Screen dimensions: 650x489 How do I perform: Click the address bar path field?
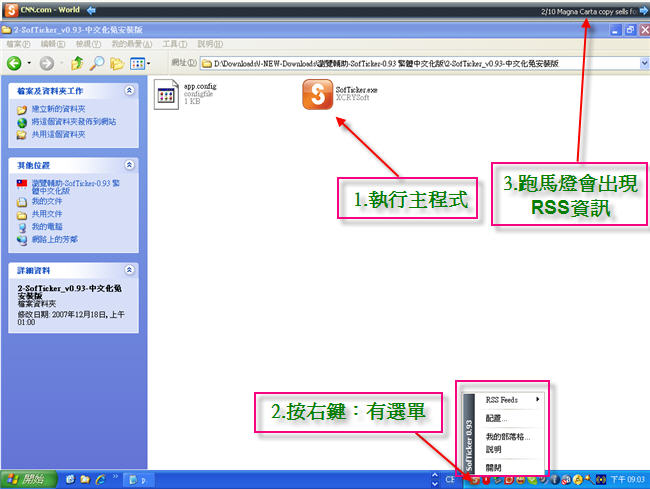400,64
